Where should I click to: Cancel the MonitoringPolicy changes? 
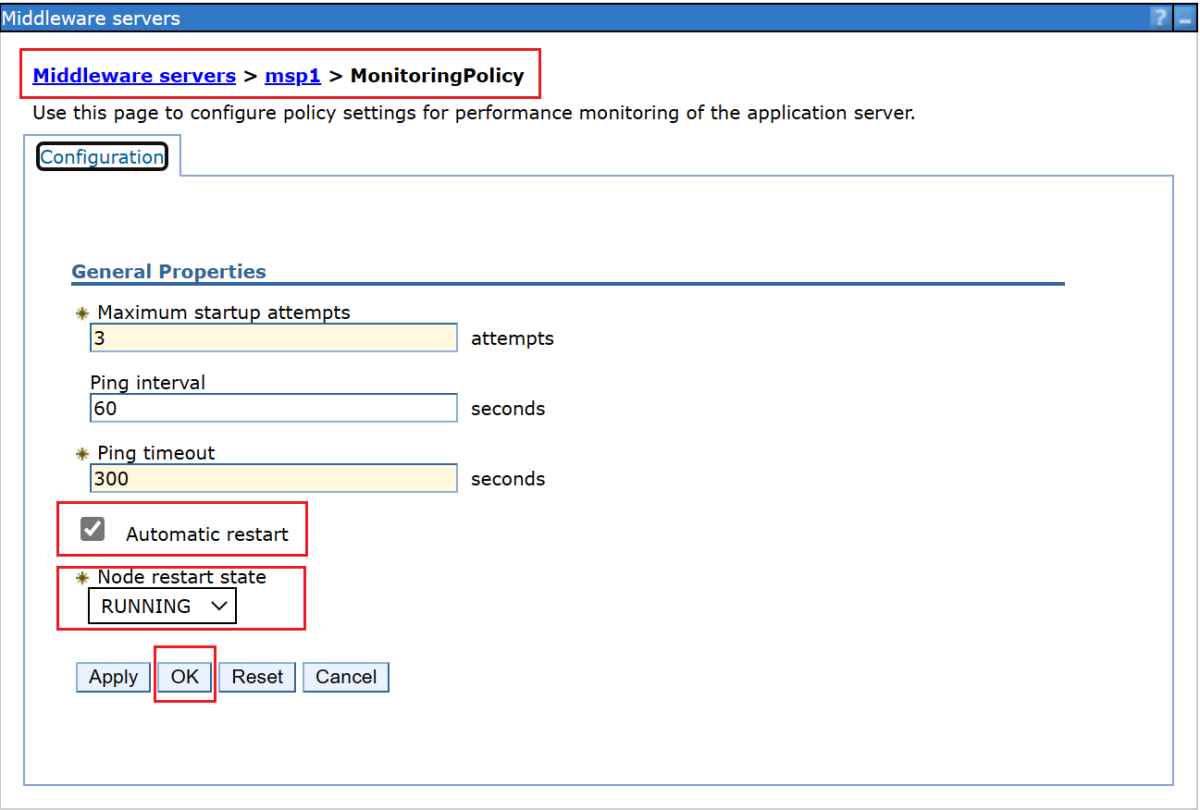coord(345,677)
